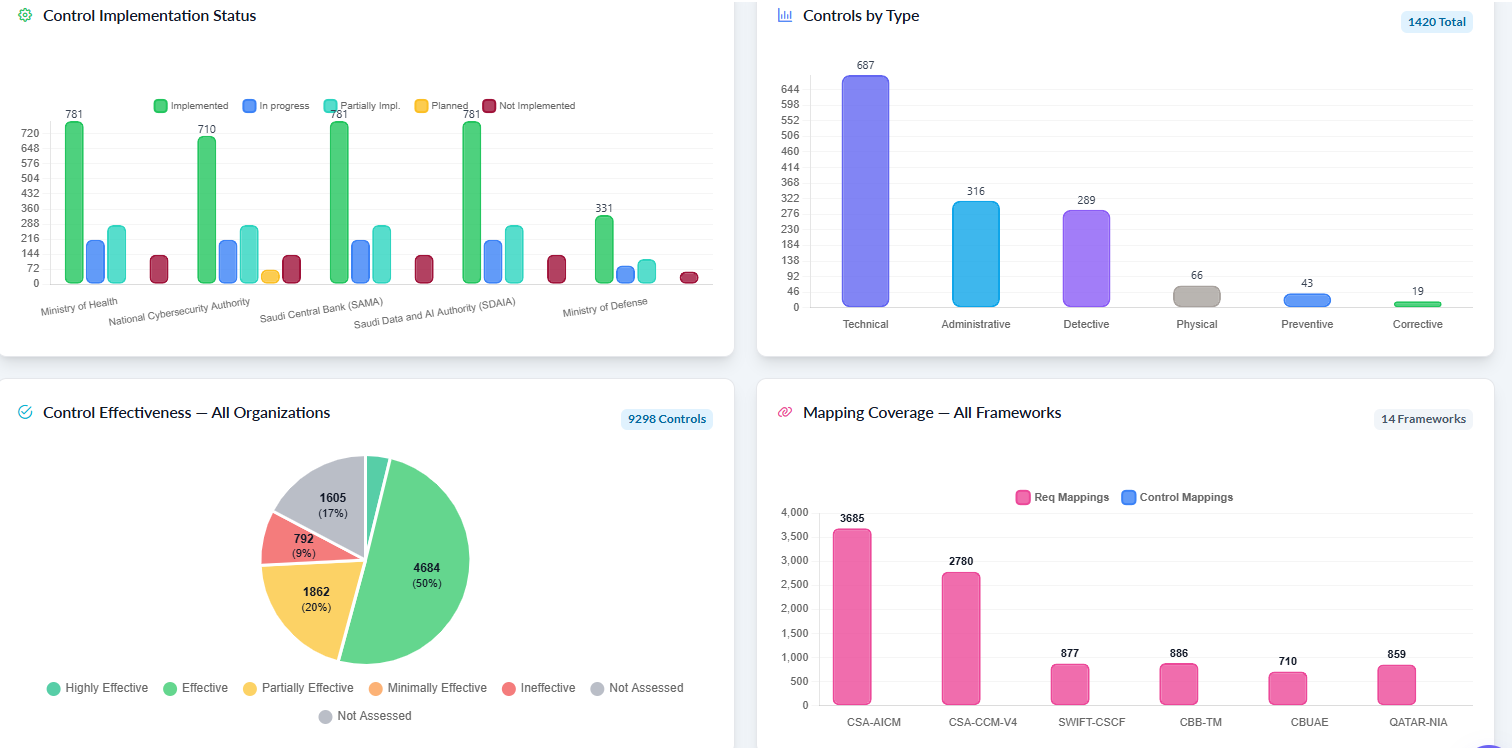Image resolution: width=1512 pixels, height=748 pixels.
Task: Select the Preventive bar showing 43
Action: 1307,300
